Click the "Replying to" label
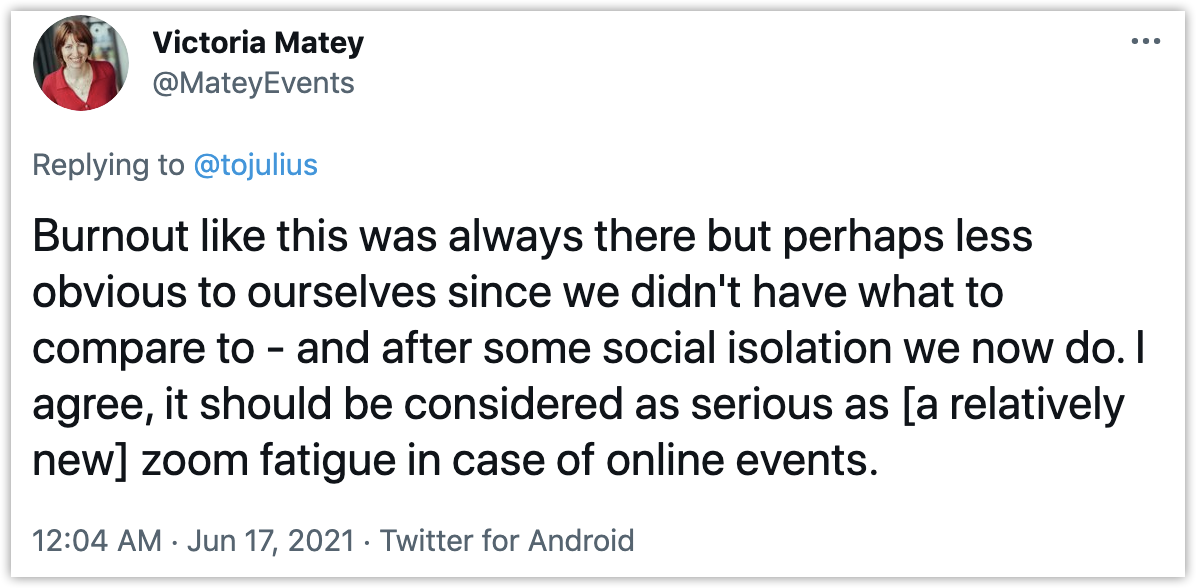Image resolution: width=1196 pixels, height=588 pixels. click(x=108, y=165)
